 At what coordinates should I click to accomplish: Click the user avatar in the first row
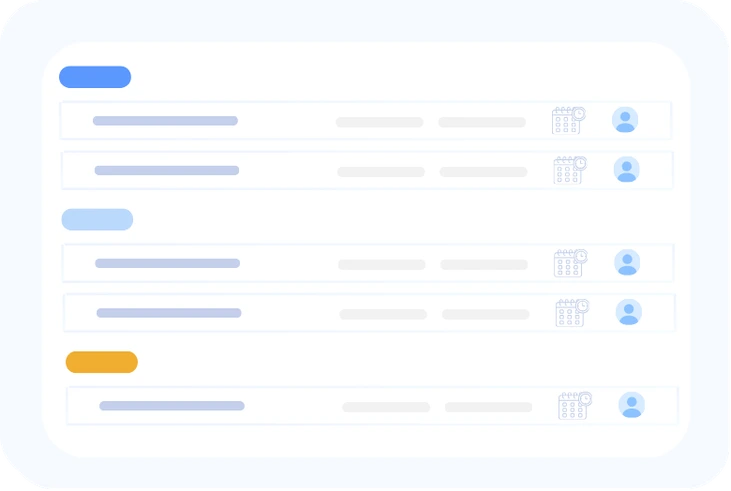625,121
